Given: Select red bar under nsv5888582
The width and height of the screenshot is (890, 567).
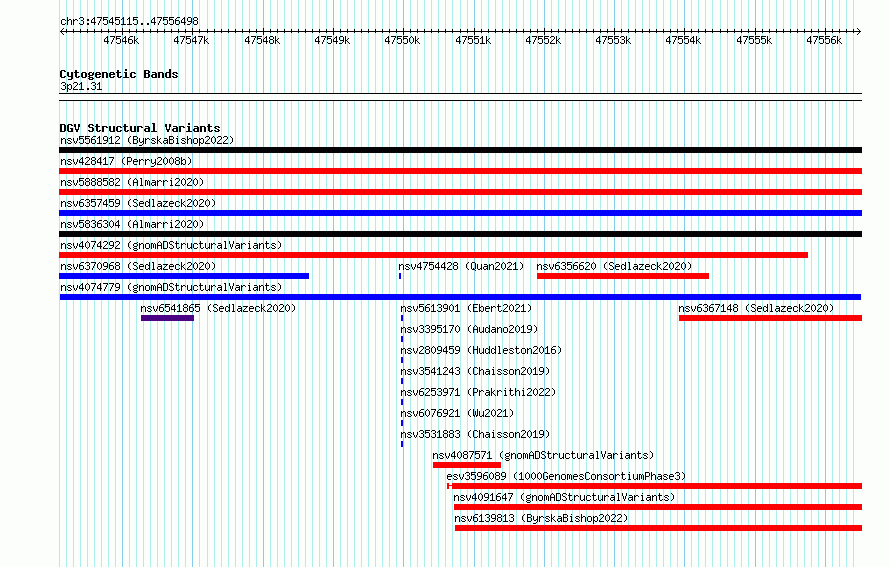Looking at the screenshot, I should [x=460, y=192].
